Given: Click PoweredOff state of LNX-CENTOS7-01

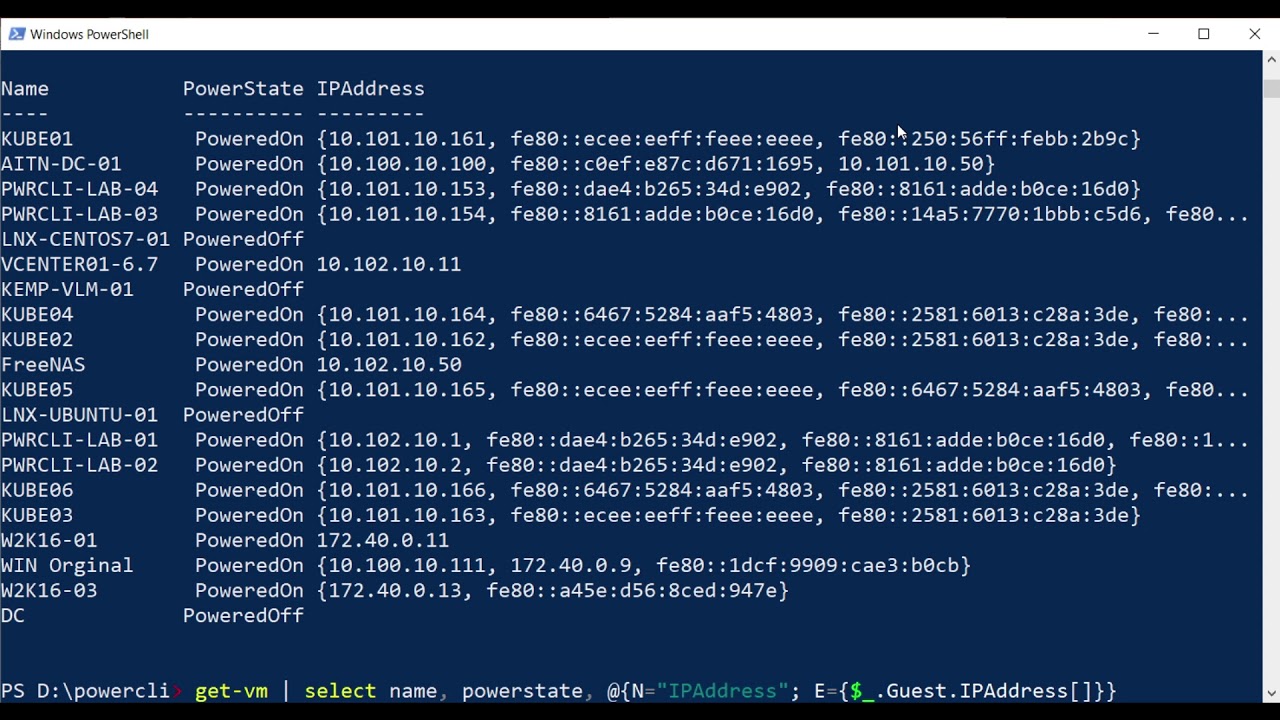Looking at the screenshot, I should click(x=243, y=239).
